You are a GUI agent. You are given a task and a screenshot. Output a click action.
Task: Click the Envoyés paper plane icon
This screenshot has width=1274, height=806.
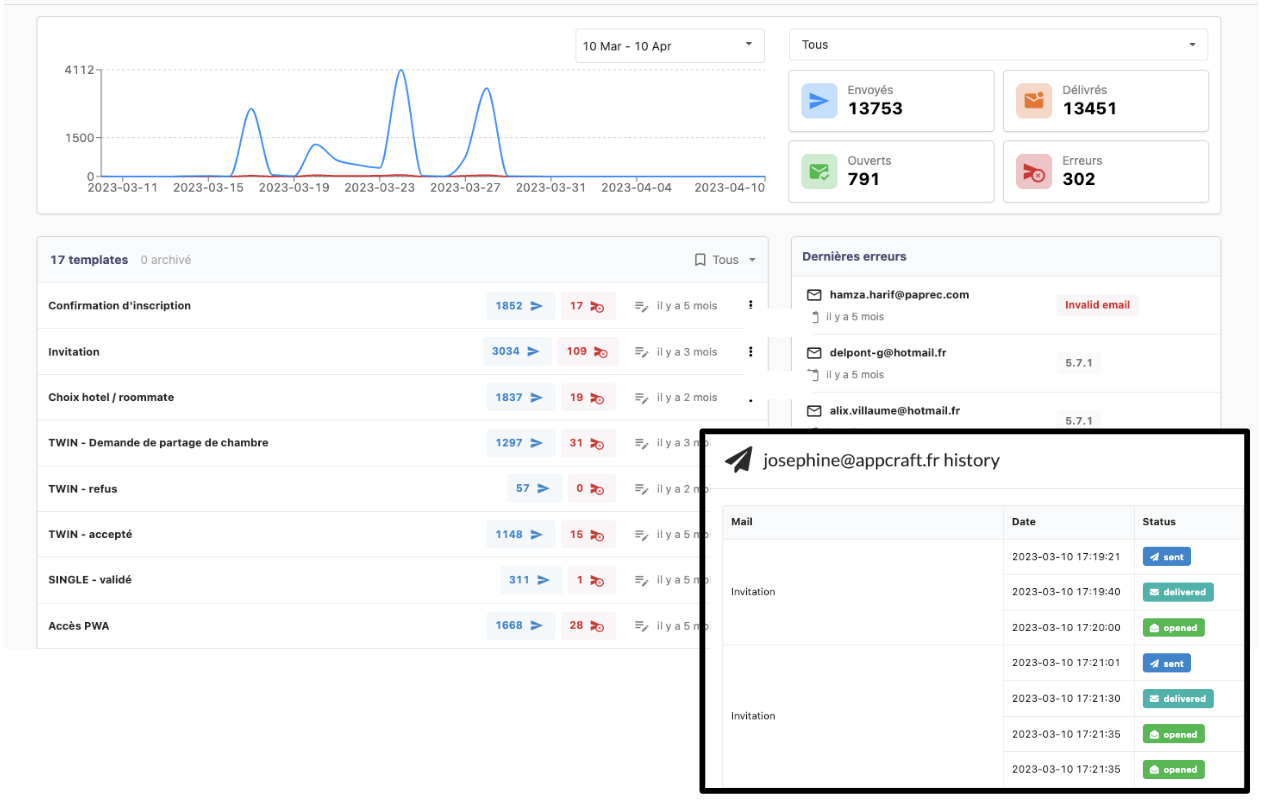[819, 100]
